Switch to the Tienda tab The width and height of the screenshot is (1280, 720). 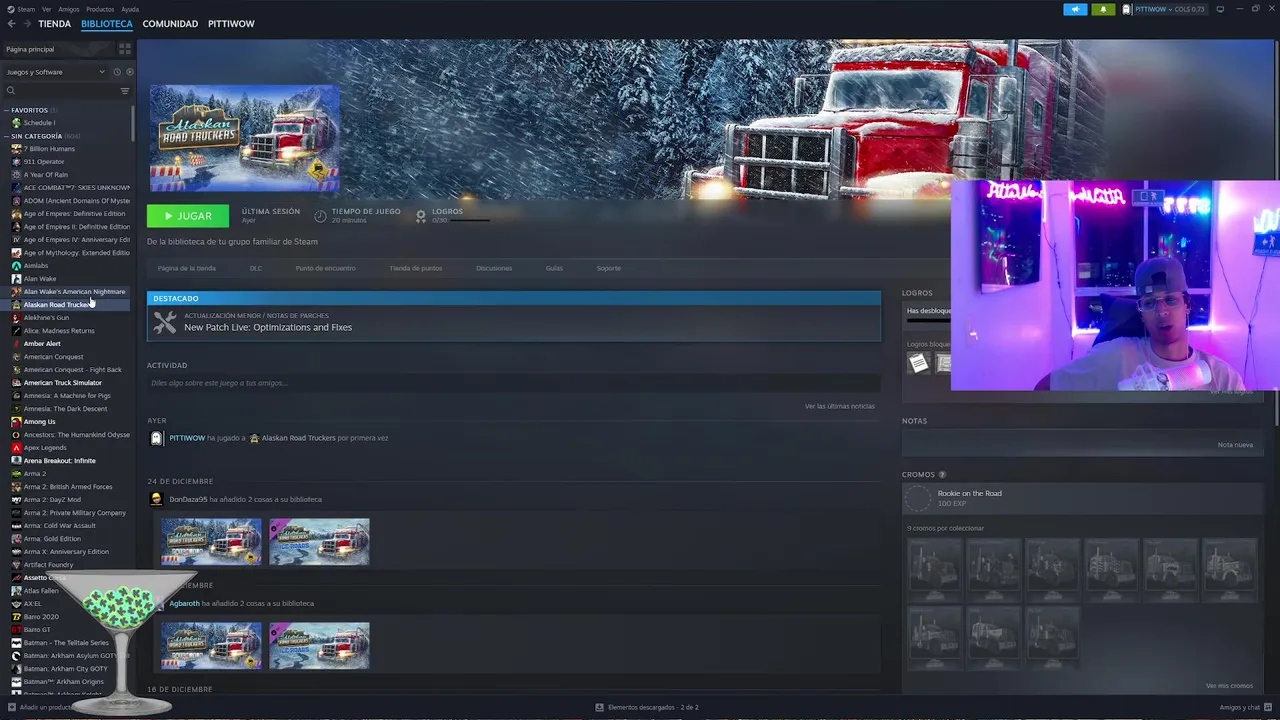click(x=54, y=23)
